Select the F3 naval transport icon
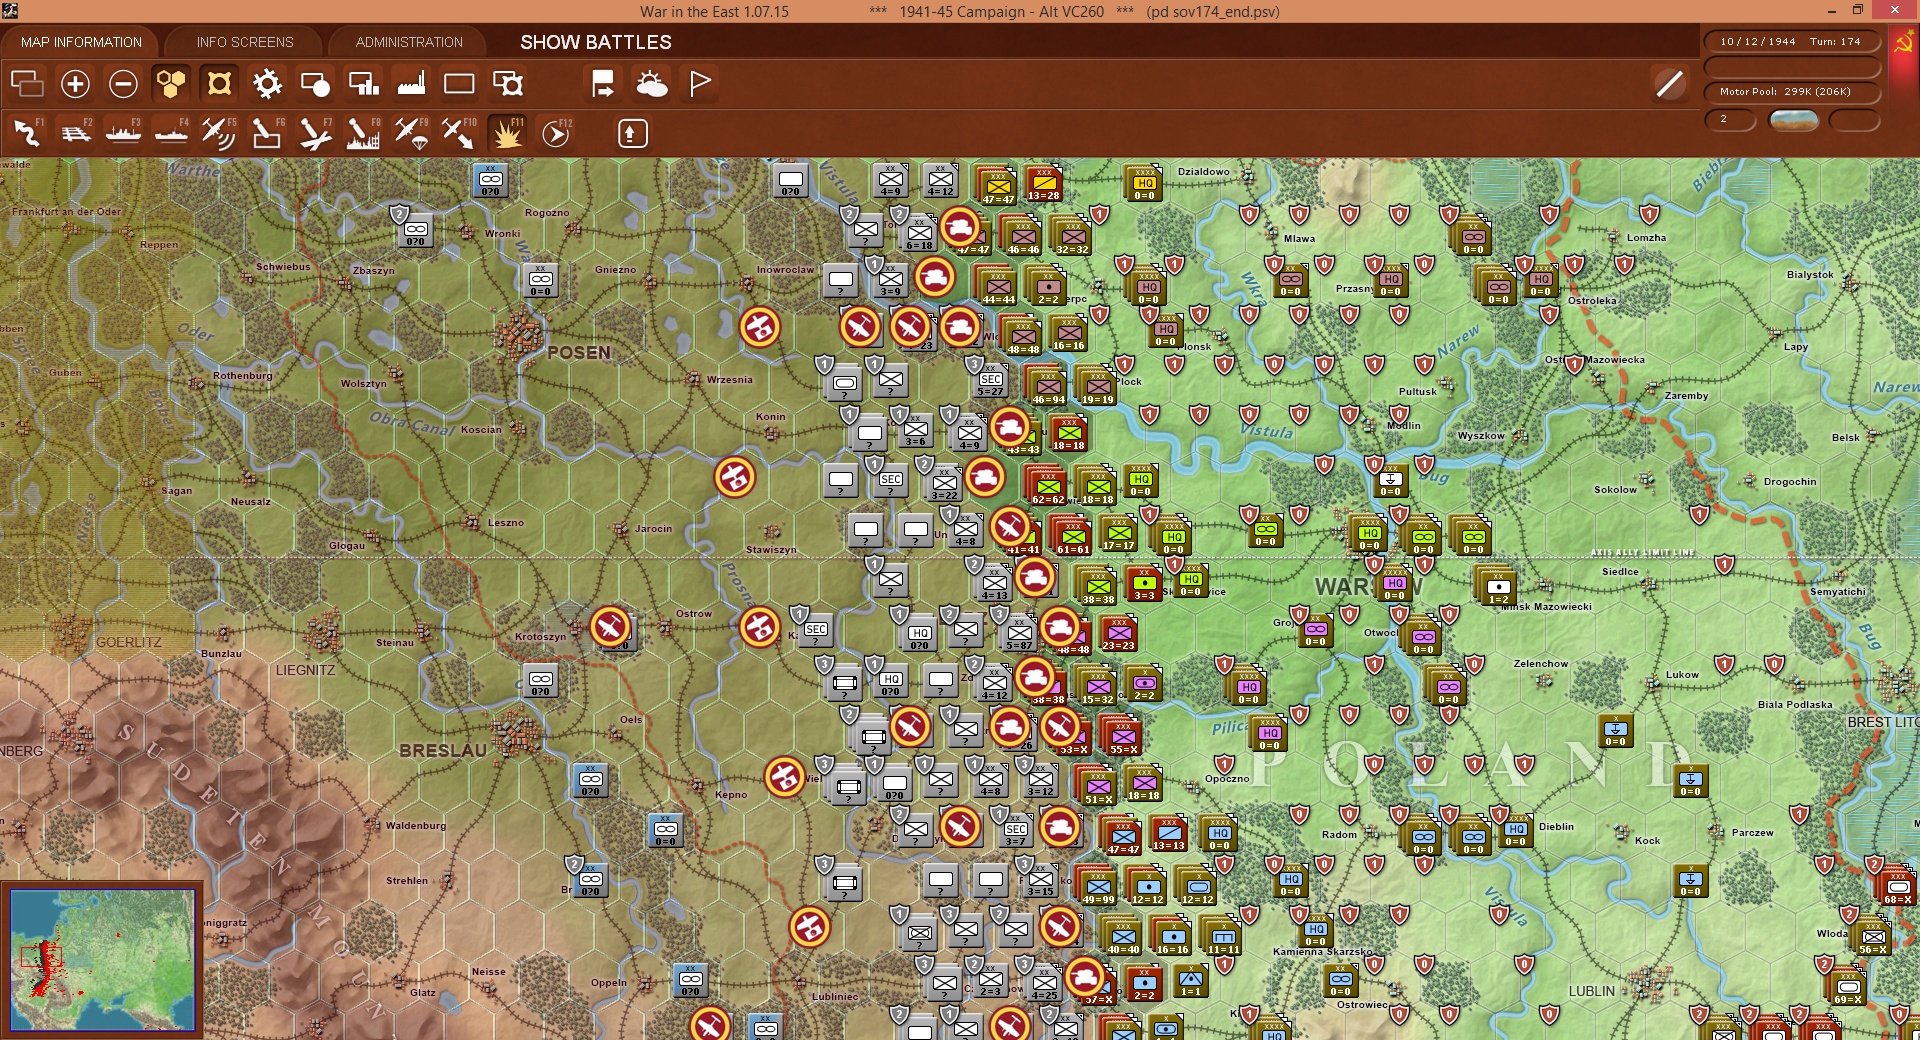 124,133
